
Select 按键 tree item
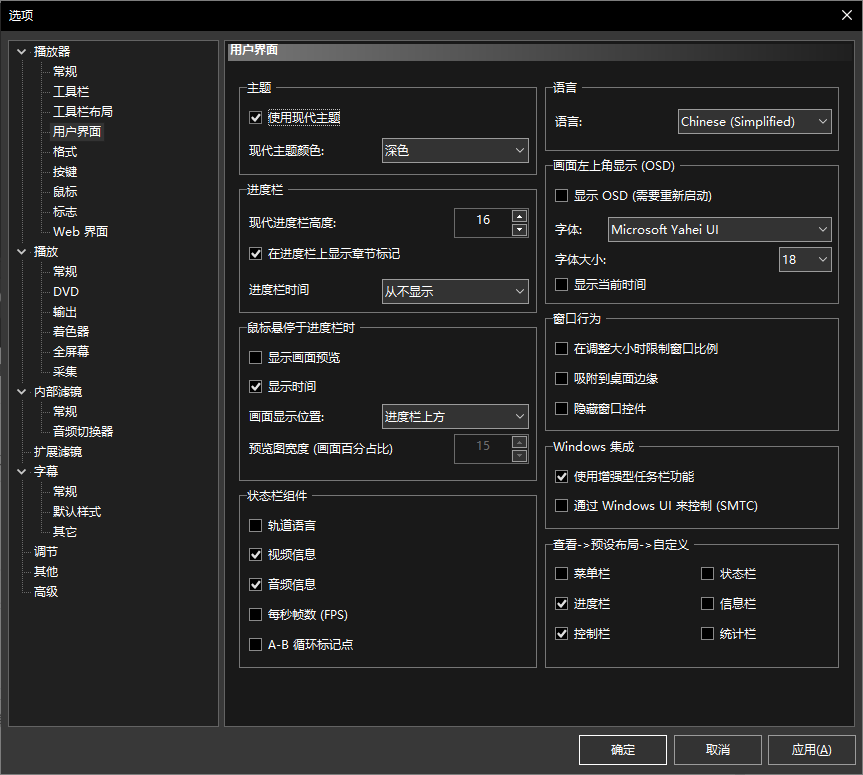[x=65, y=172]
